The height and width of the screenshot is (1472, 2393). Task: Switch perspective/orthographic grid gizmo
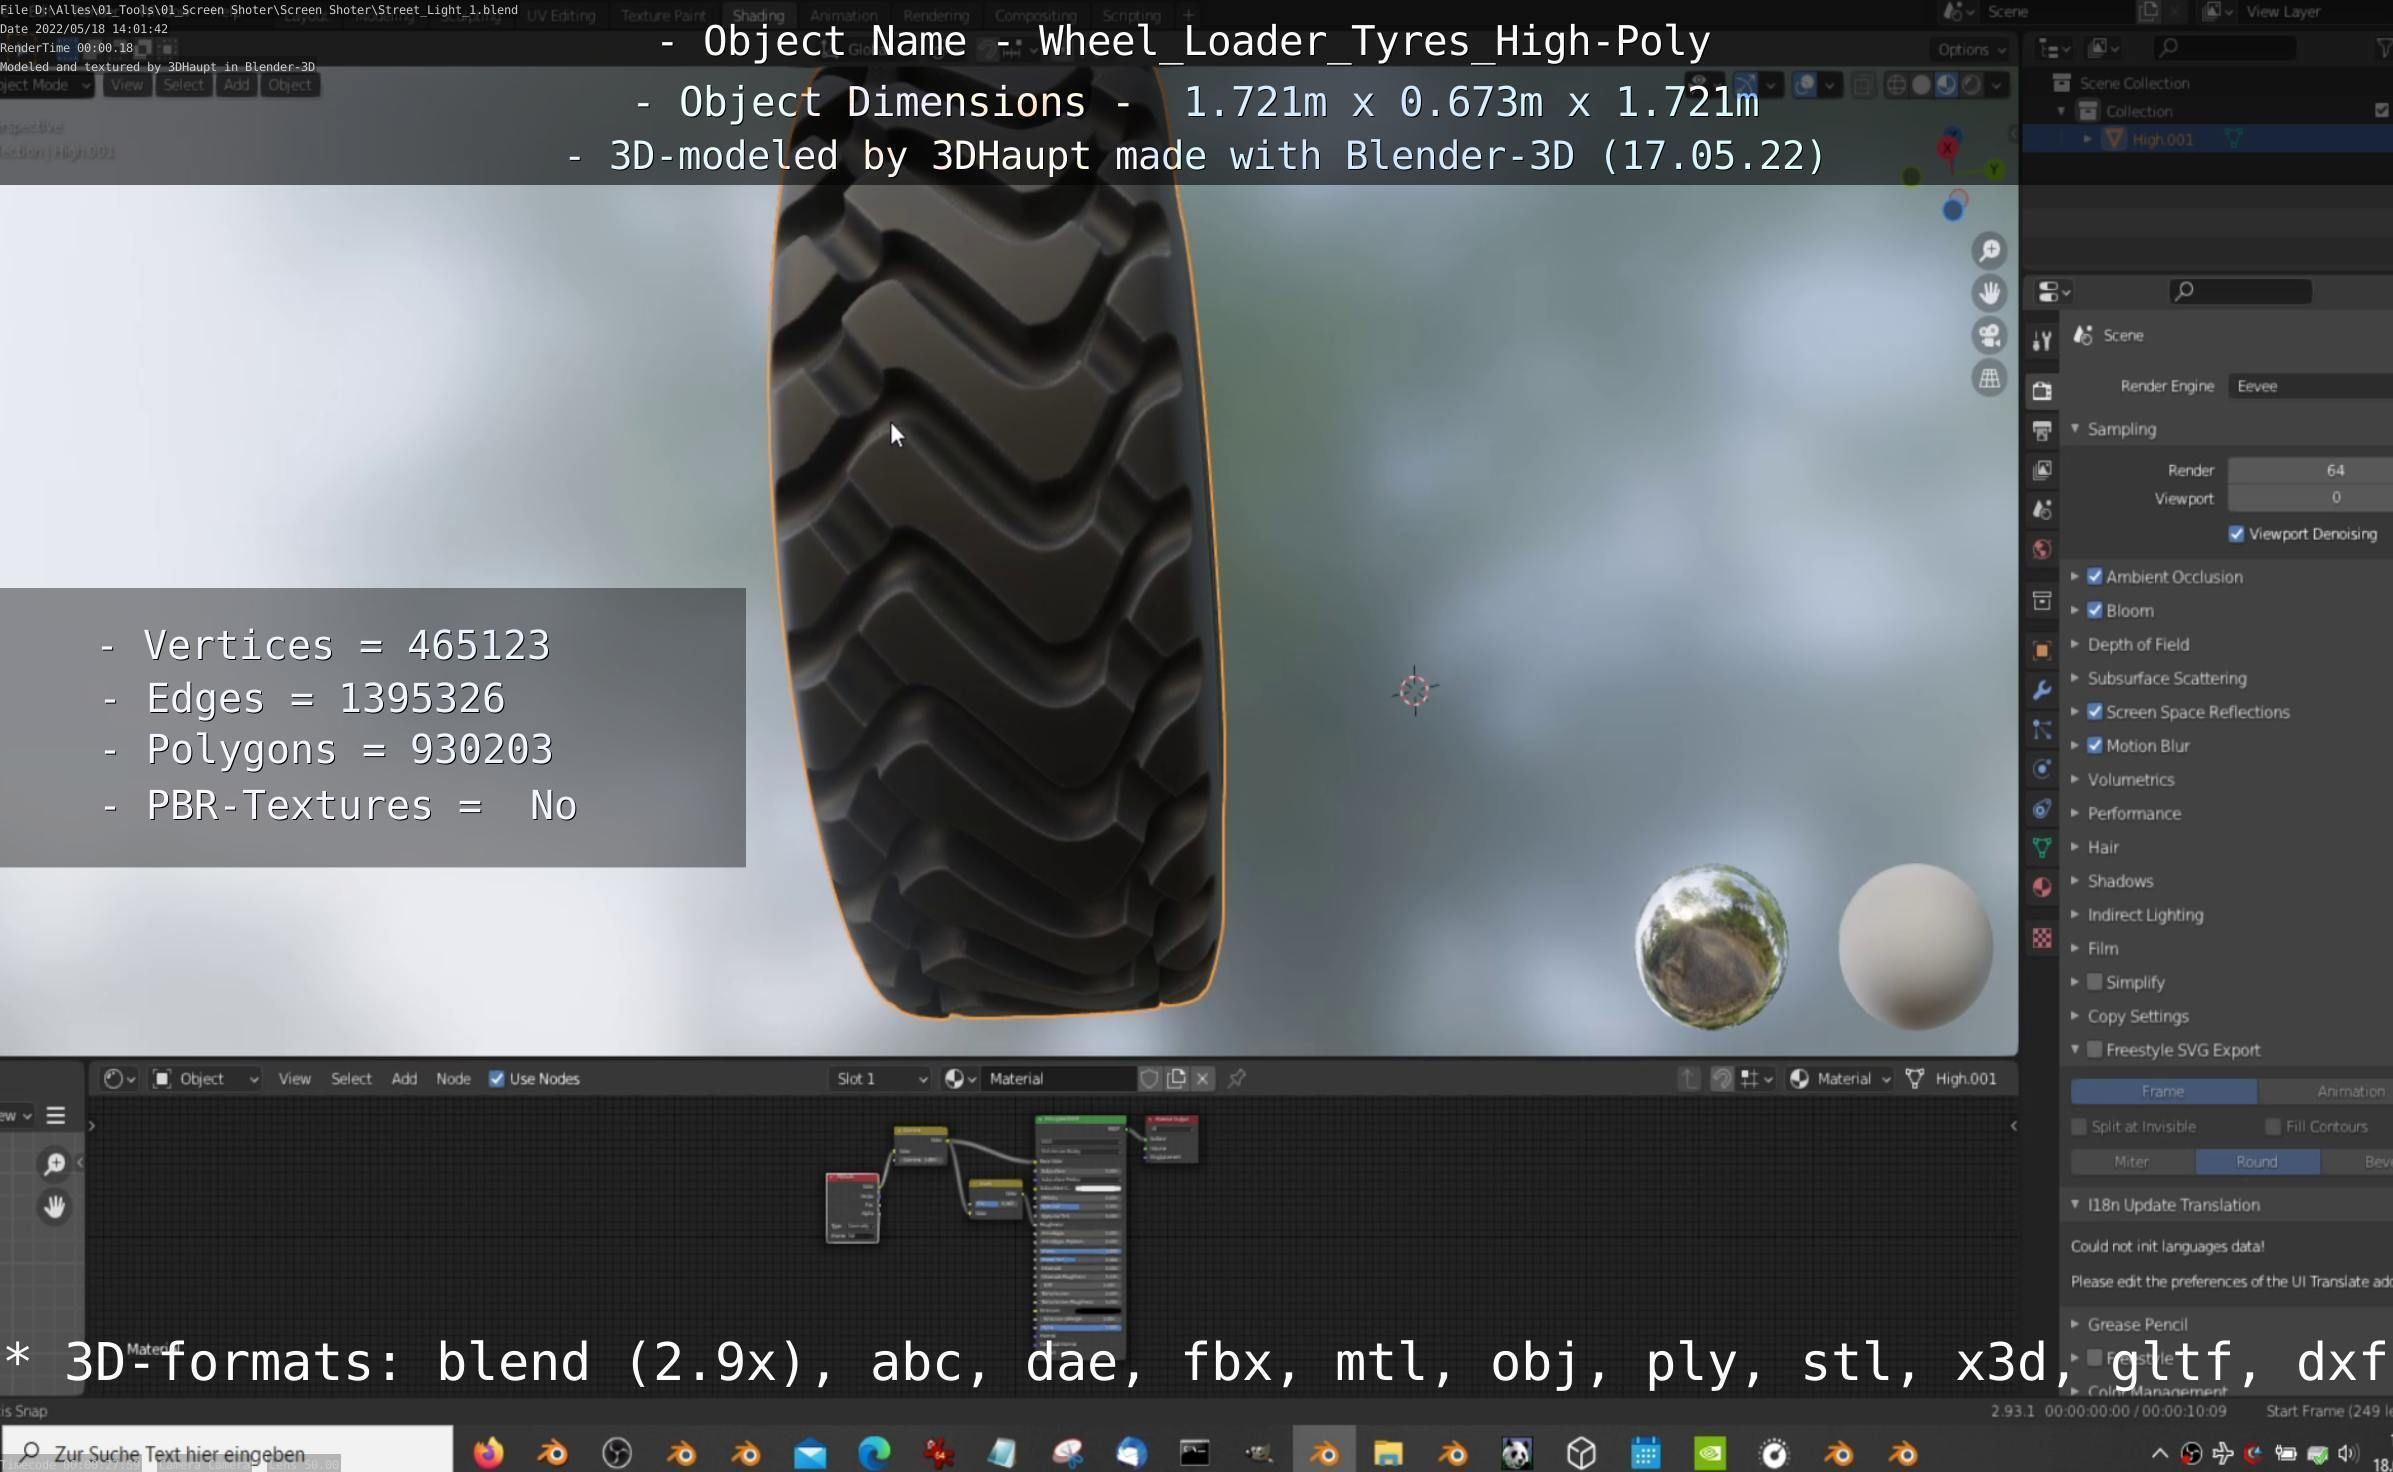[x=1990, y=379]
